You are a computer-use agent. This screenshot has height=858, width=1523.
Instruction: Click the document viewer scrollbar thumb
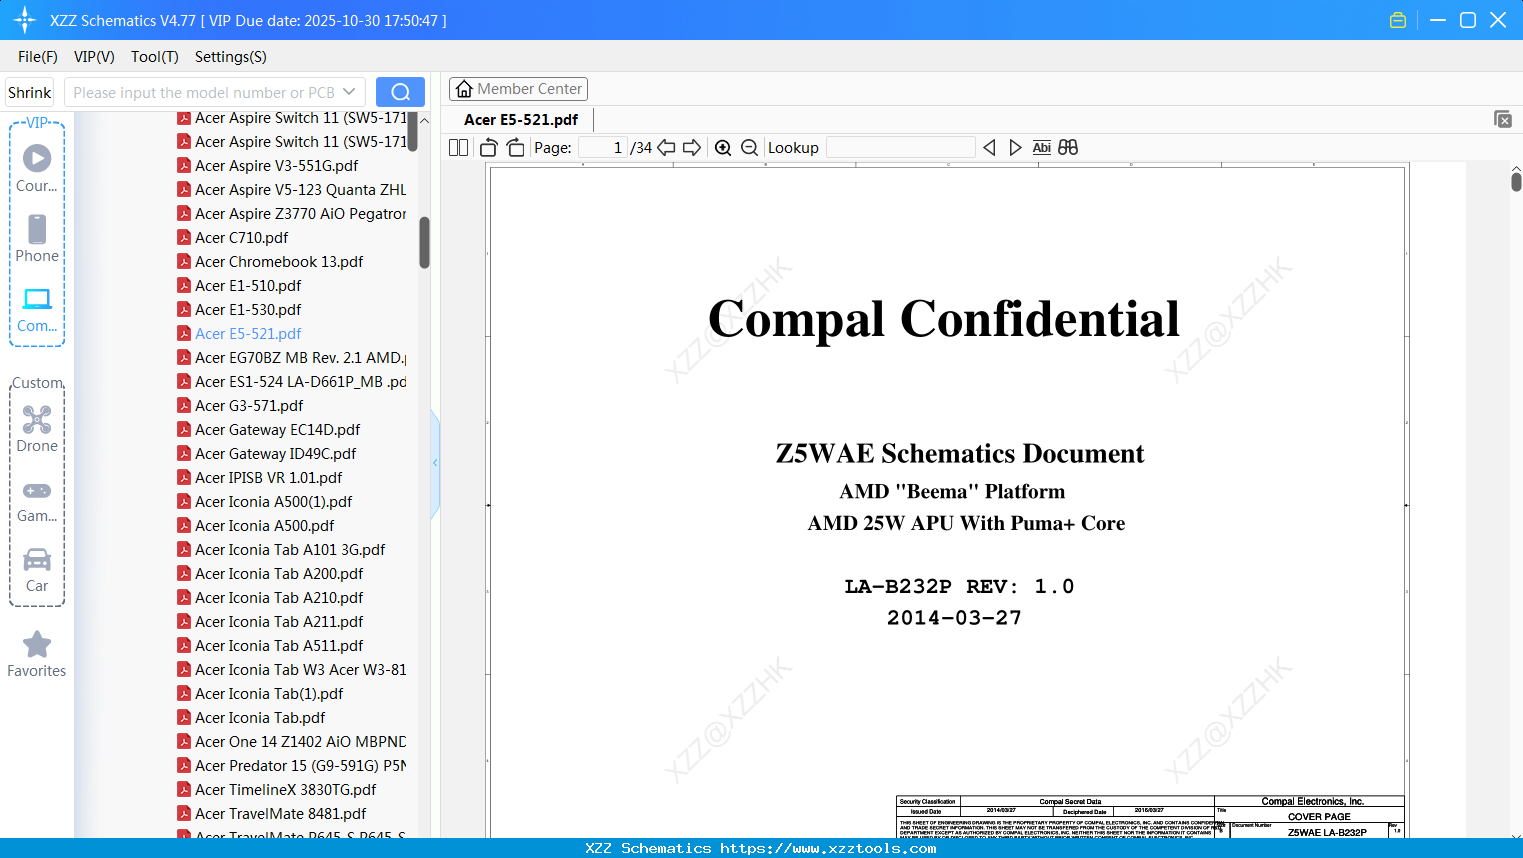click(1516, 181)
